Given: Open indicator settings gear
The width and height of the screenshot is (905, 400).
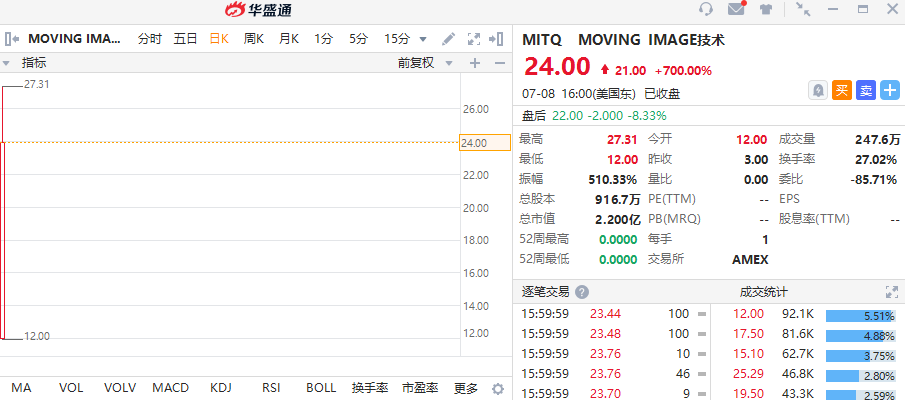Looking at the screenshot, I should click(498, 388).
